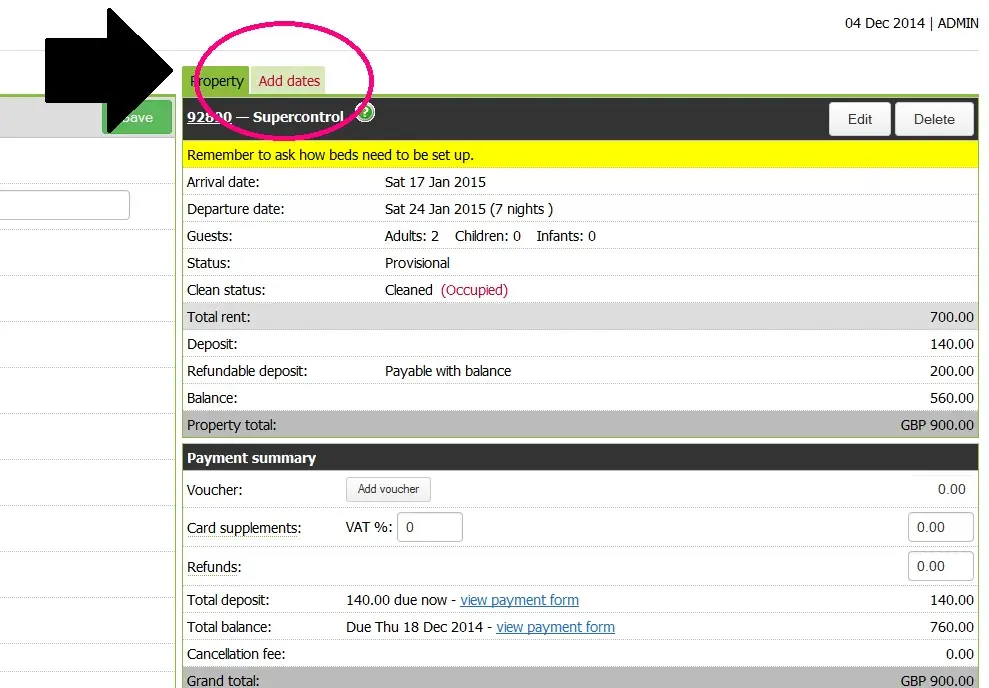
Task: Switch to the Property tab
Action: tap(216, 81)
